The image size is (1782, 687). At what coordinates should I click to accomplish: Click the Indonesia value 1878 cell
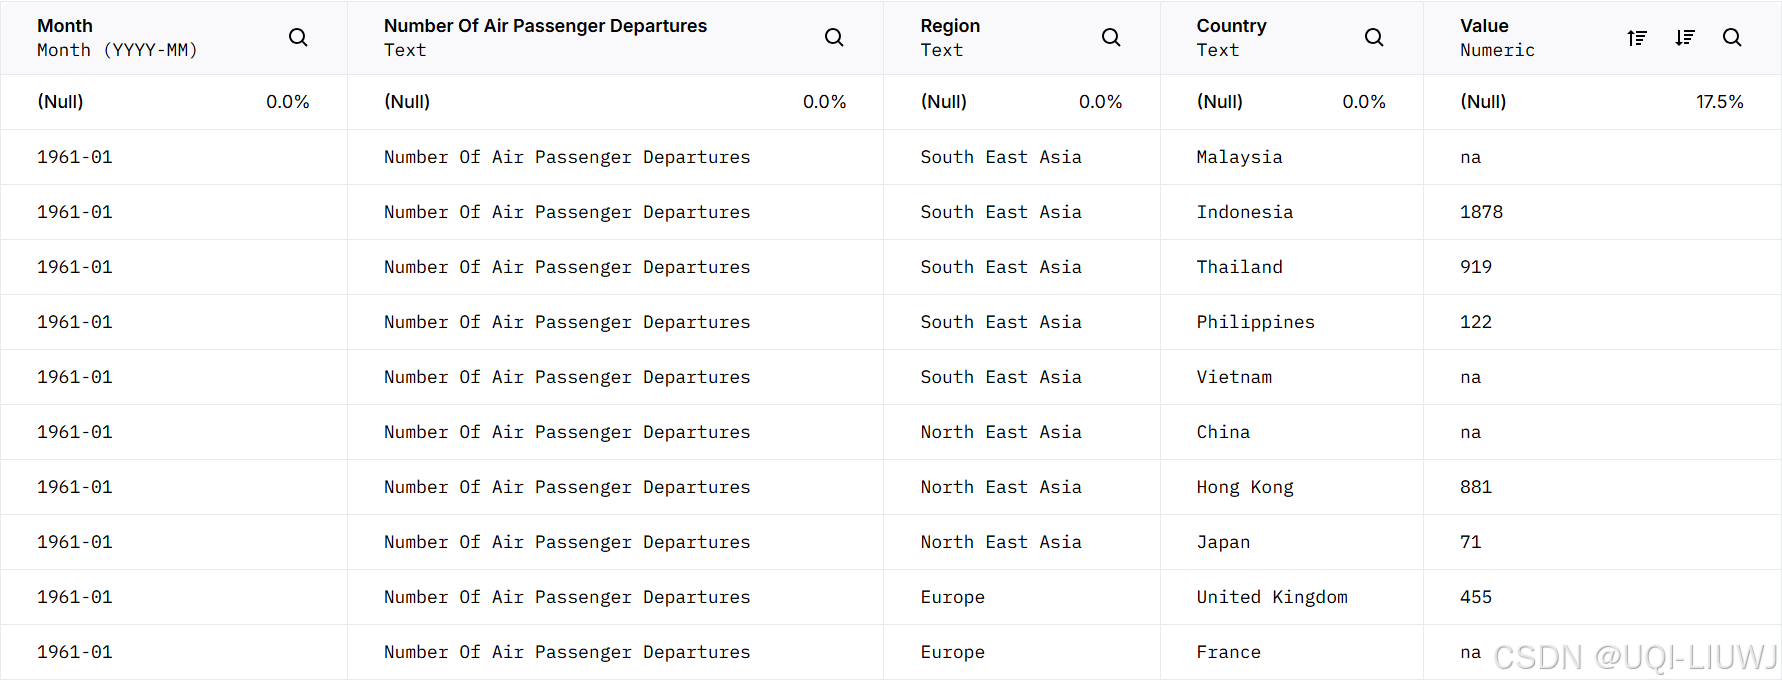pos(1481,212)
